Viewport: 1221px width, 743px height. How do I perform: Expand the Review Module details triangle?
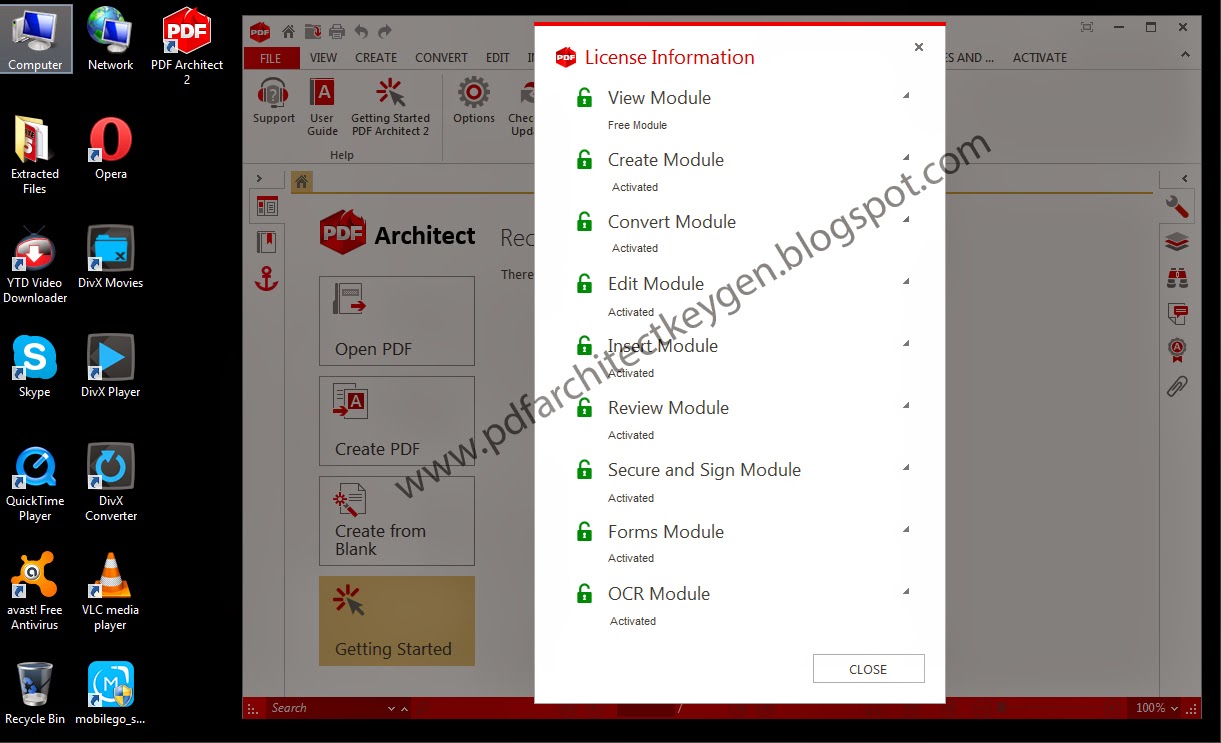(906, 406)
